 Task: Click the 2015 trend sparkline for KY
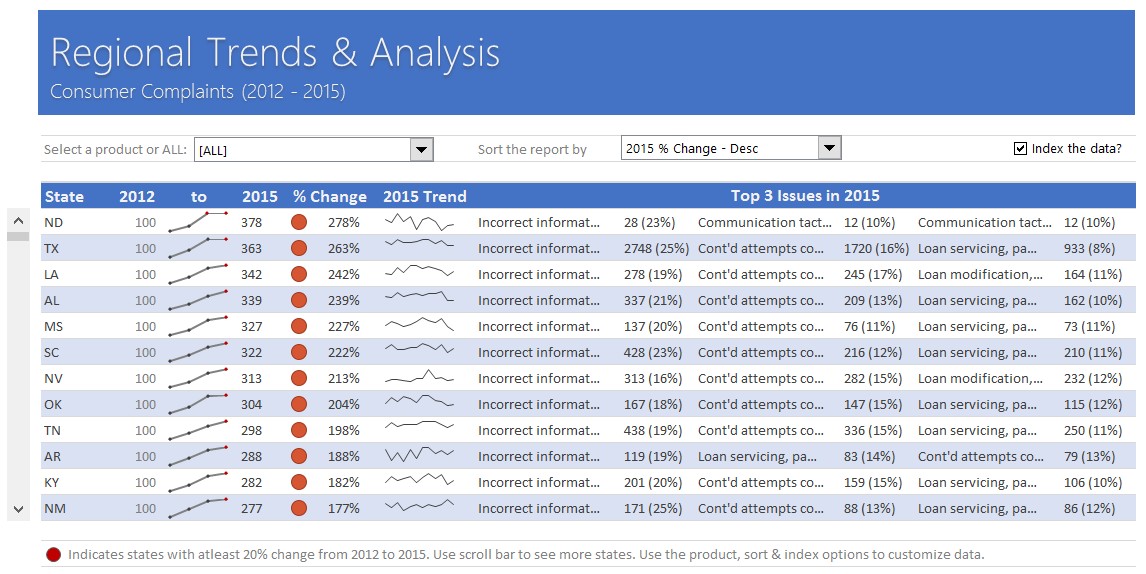coord(419,482)
